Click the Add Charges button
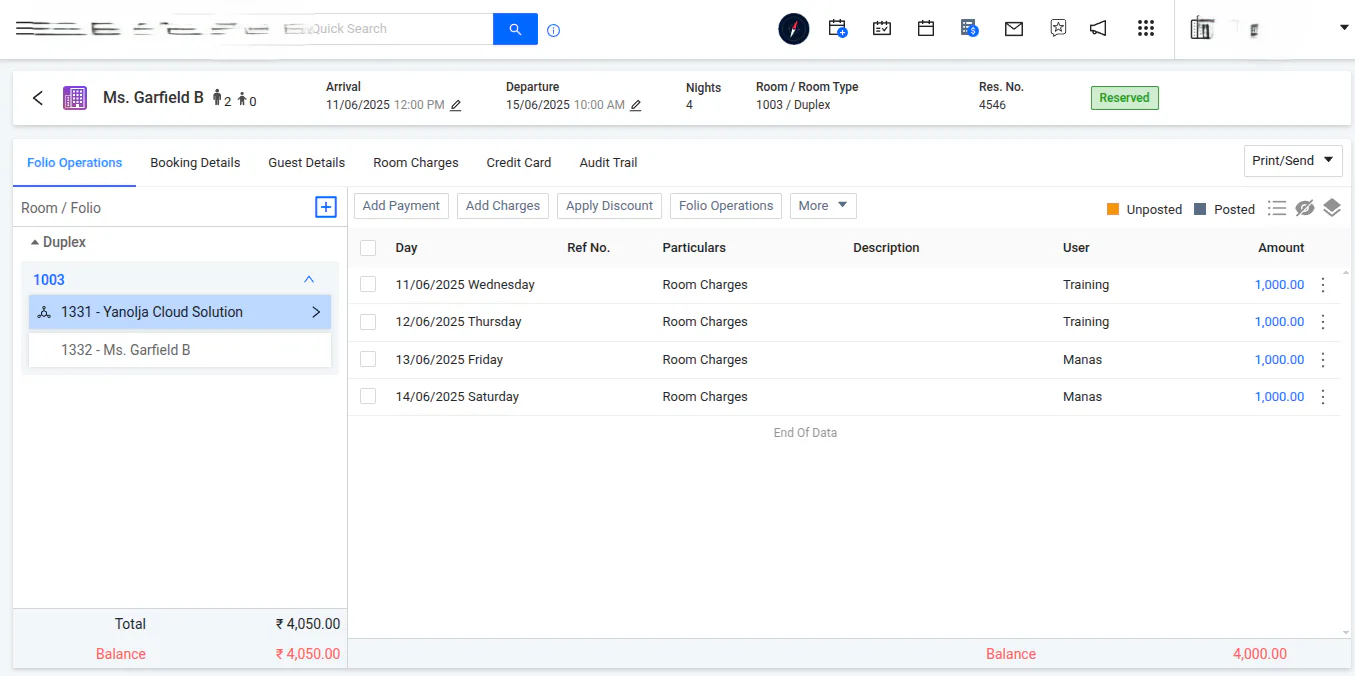Screen dimensions: 1355x676 coord(503,206)
